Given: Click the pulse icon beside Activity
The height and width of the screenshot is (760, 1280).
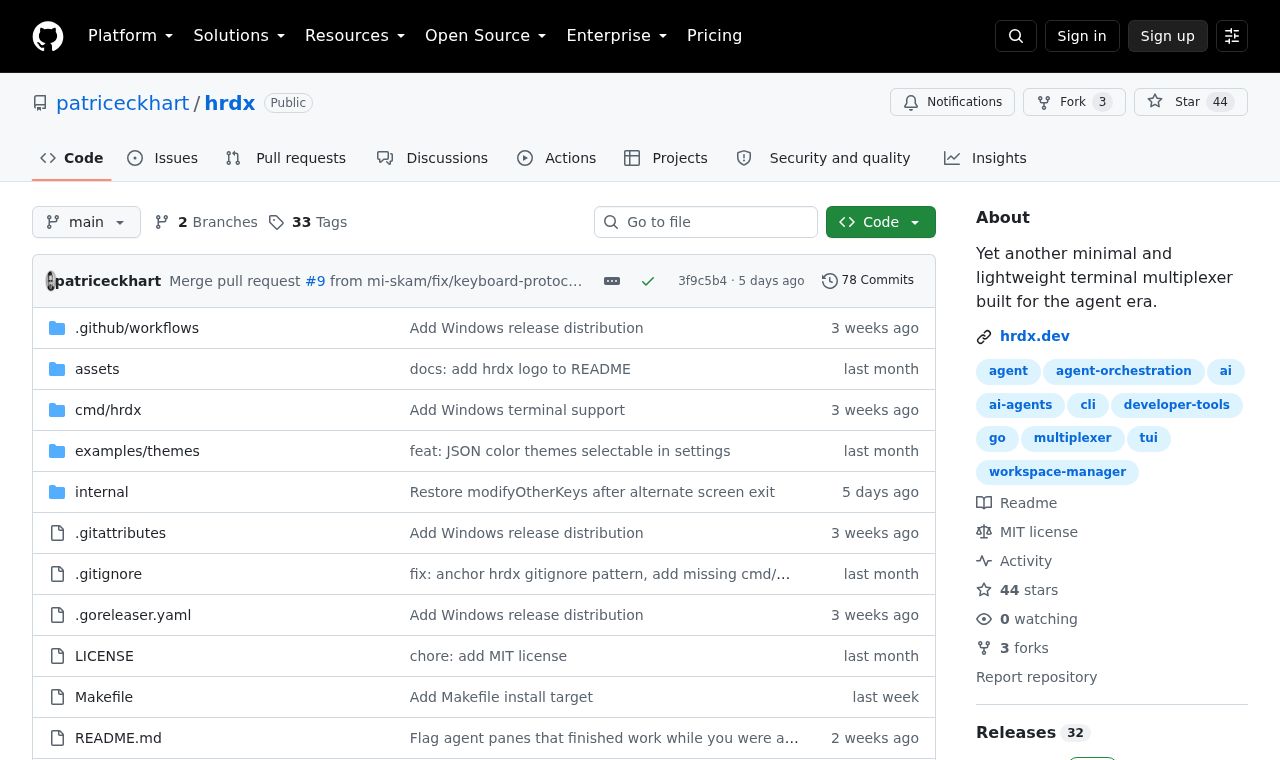Looking at the screenshot, I should 984,561.
